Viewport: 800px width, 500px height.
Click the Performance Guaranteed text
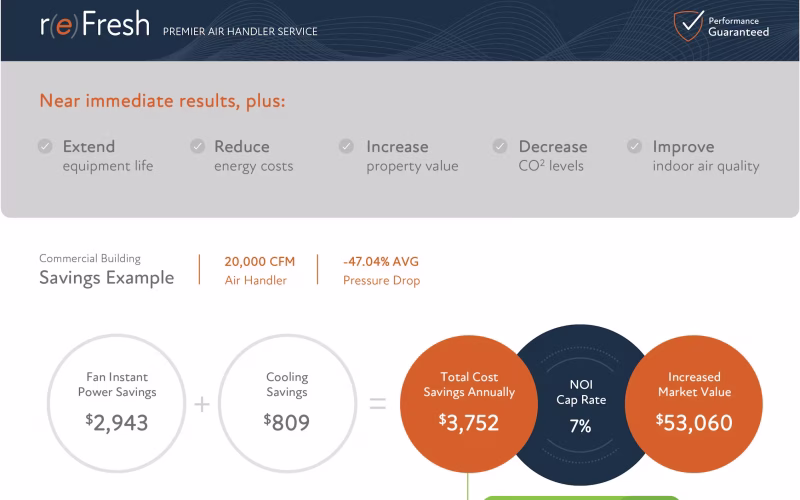click(x=738, y=27)
